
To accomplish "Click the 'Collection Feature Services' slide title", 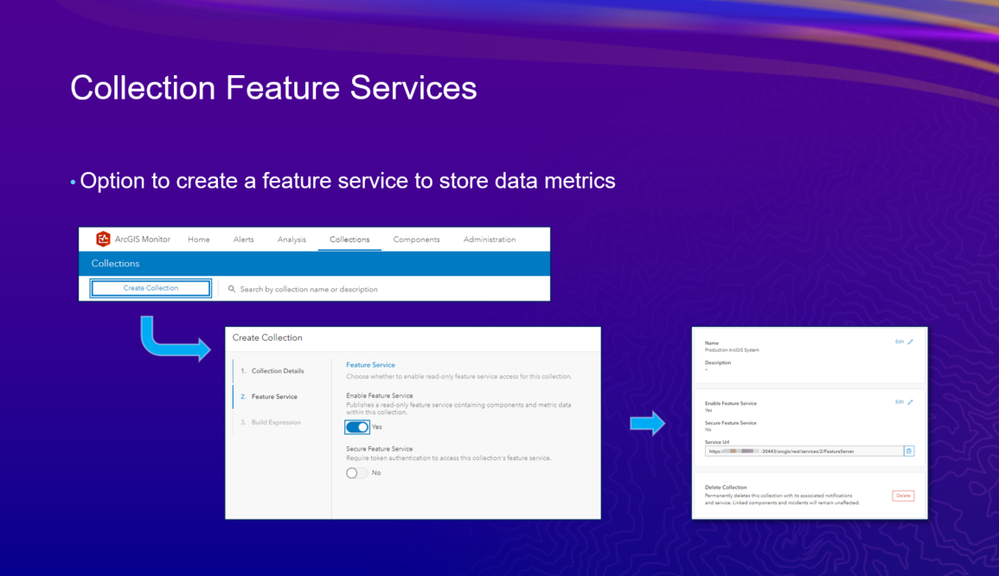I will pos(273,87).
